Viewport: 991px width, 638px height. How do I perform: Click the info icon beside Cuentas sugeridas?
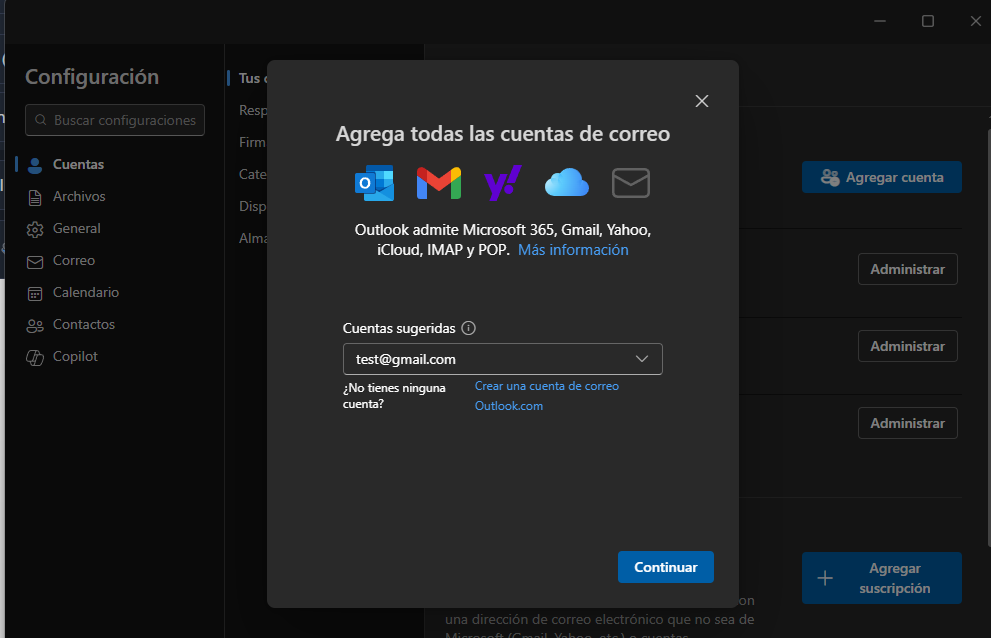click(x=468, y=328)
